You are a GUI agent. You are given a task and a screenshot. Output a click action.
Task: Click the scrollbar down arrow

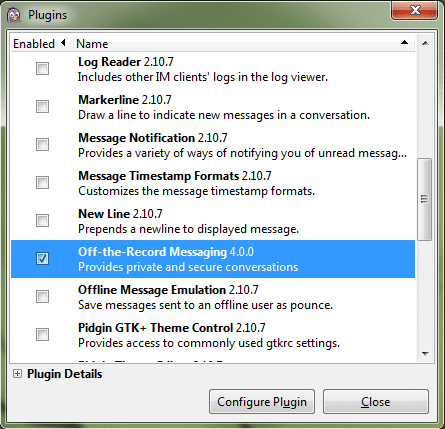[425, 354]
